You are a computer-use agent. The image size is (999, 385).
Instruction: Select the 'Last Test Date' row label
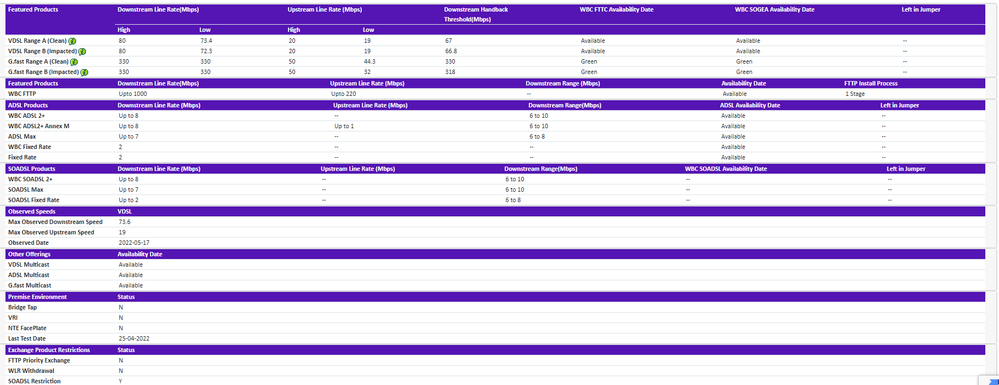tap(27, 338)
